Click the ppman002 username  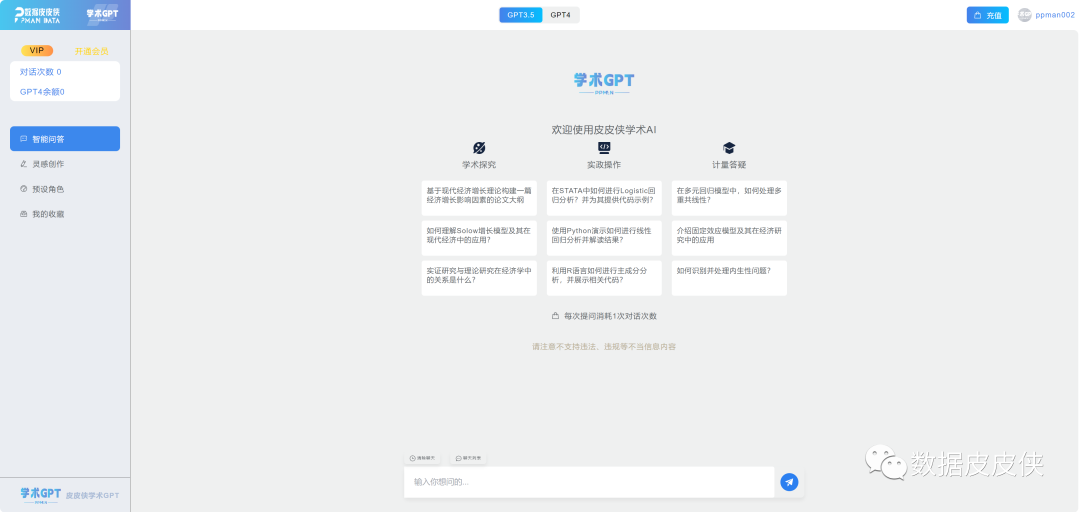(x=1054, y=15)
